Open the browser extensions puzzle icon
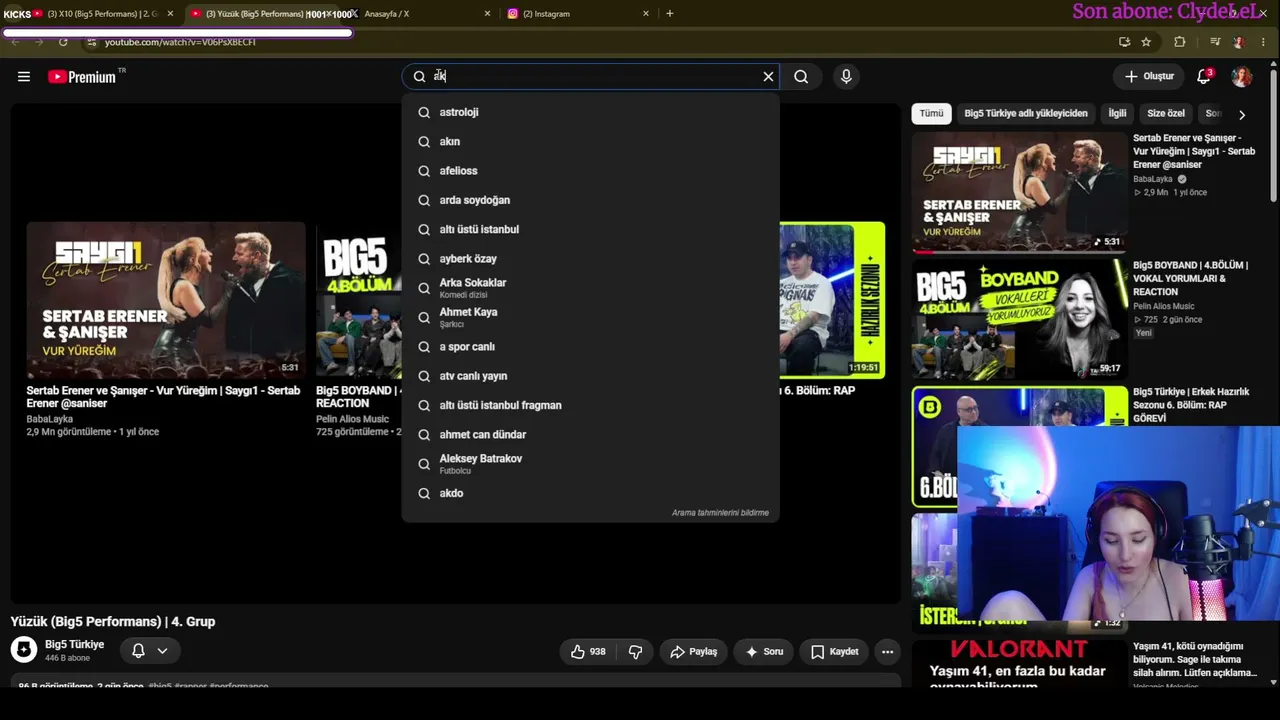Image resolution: width=1280 pixels, height=720 pixels. 1180,42
